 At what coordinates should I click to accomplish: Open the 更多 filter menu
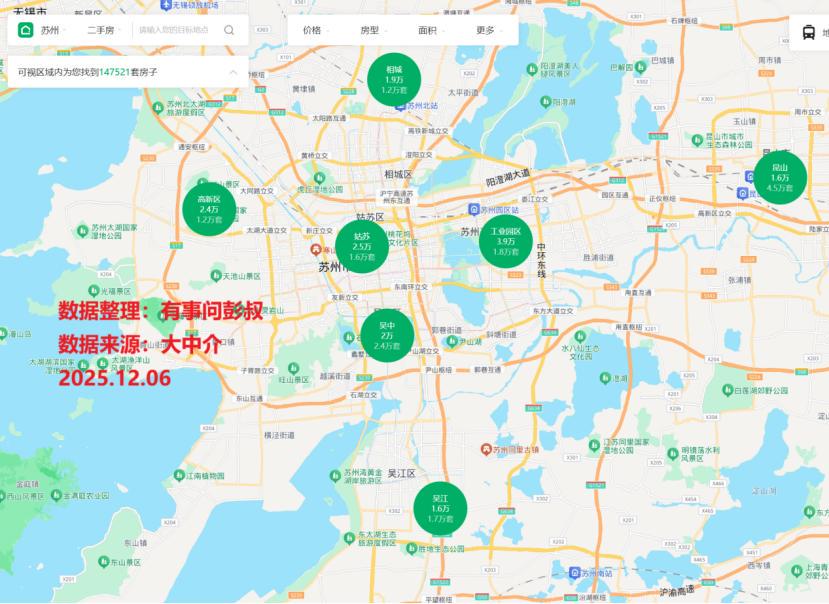489,30
